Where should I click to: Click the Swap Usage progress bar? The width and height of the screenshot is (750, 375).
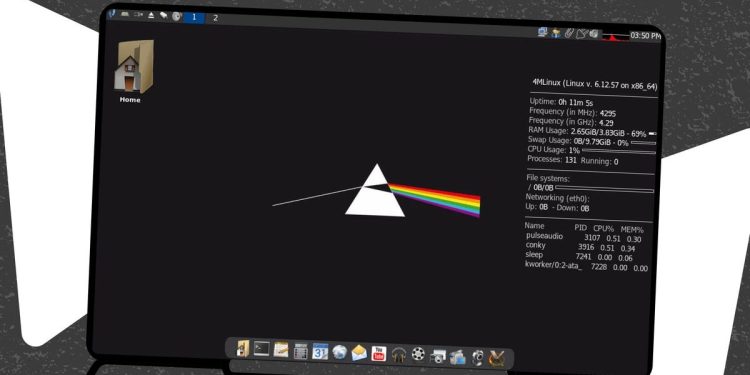tap(643, 143)
